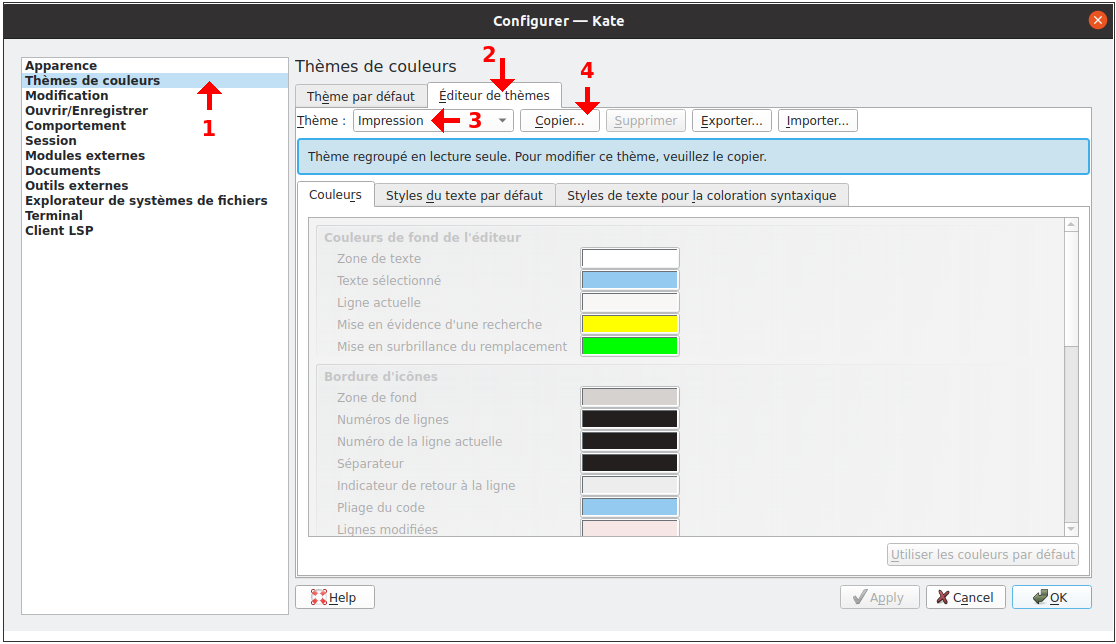Click the Numéros de lignes color swatch
The image size is (1116, 644).
coord(630,419)
